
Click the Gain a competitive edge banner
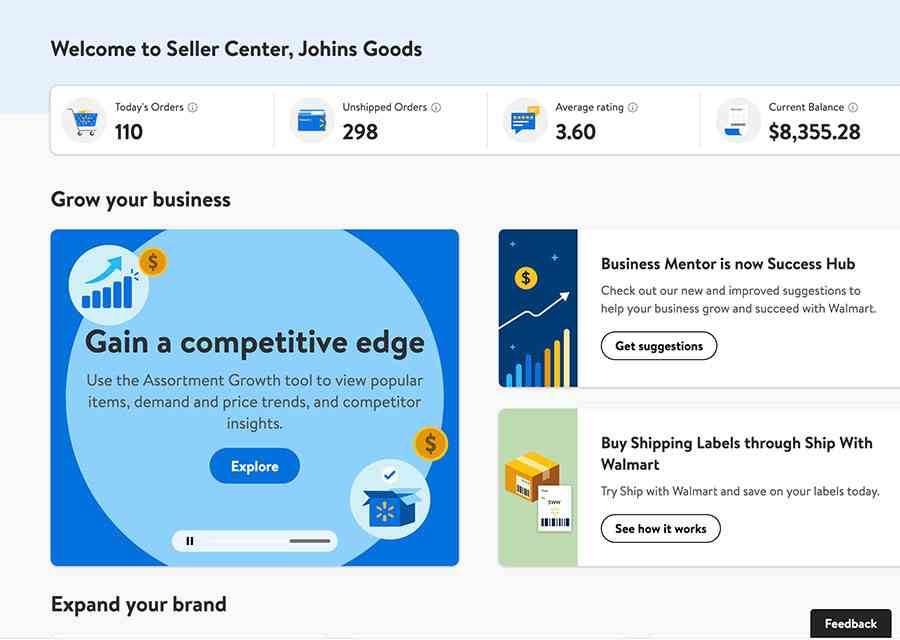254,341
